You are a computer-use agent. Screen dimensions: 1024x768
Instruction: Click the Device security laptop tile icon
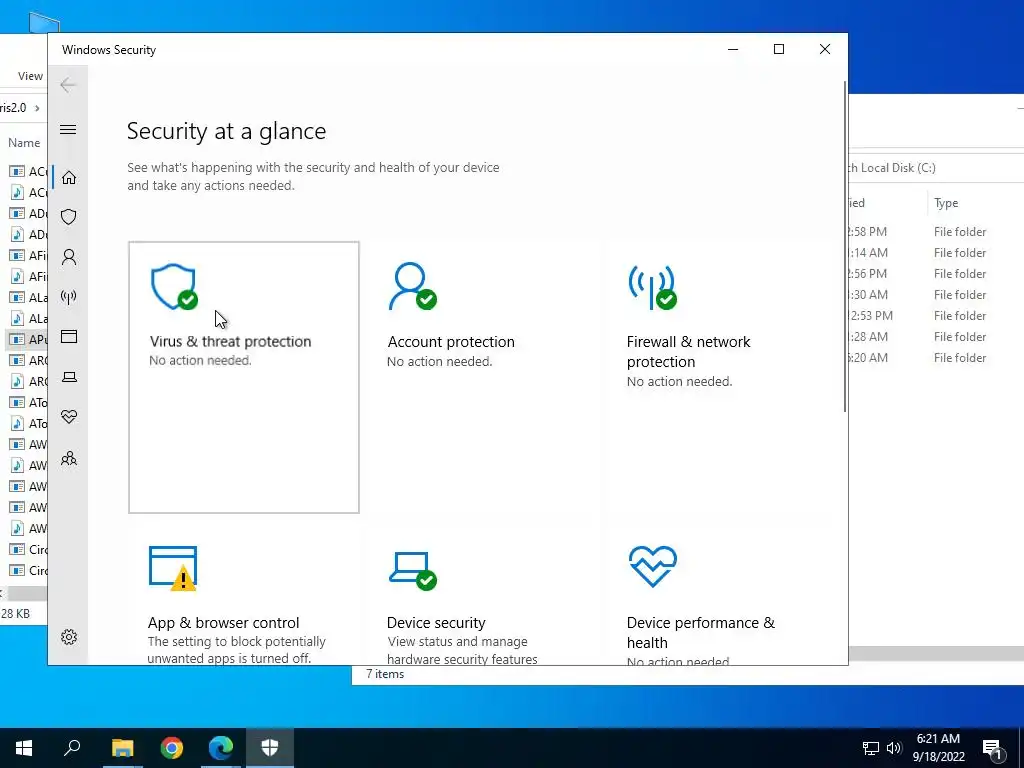413,570
